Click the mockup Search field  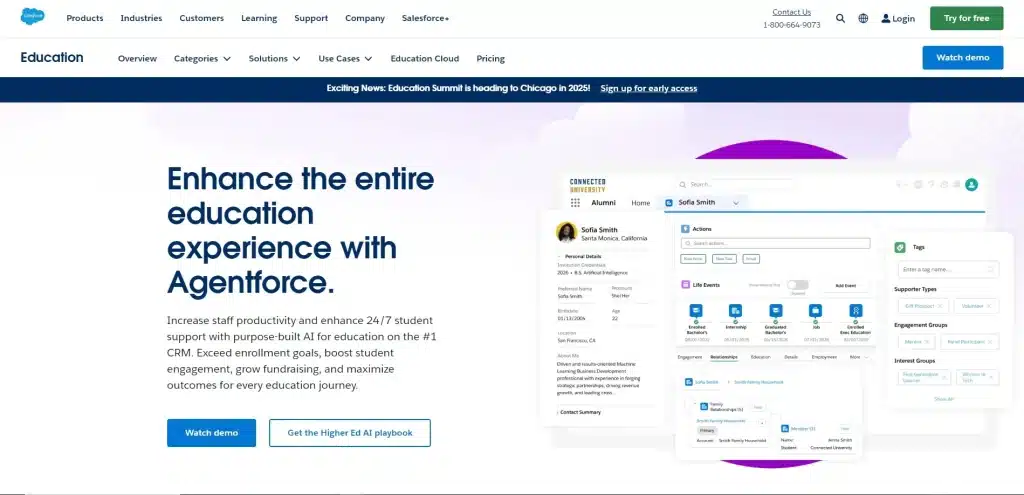(x=735, y=185)
